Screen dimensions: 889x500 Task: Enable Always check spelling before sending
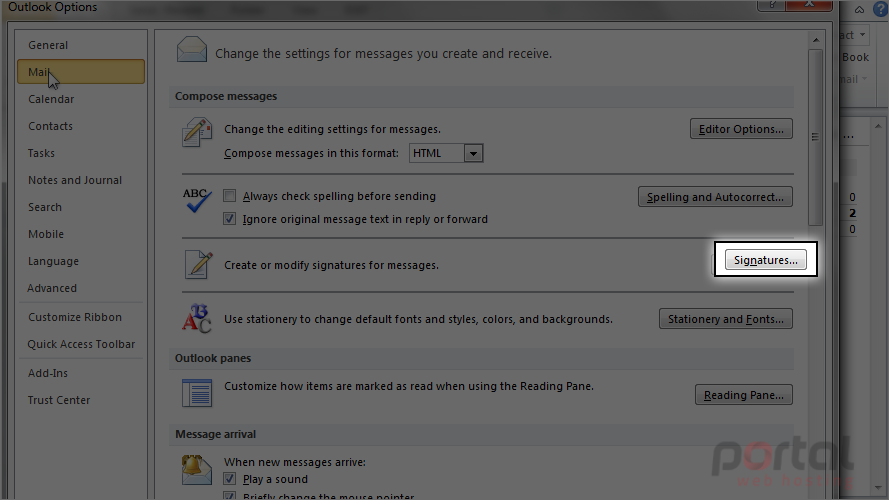click(x=229, y=196)
